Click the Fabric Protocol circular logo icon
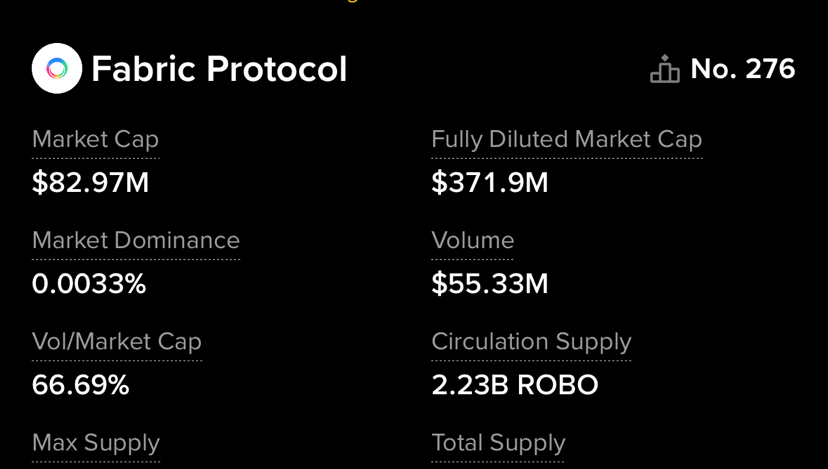This screenshot has width=828, height=469. 57,69
